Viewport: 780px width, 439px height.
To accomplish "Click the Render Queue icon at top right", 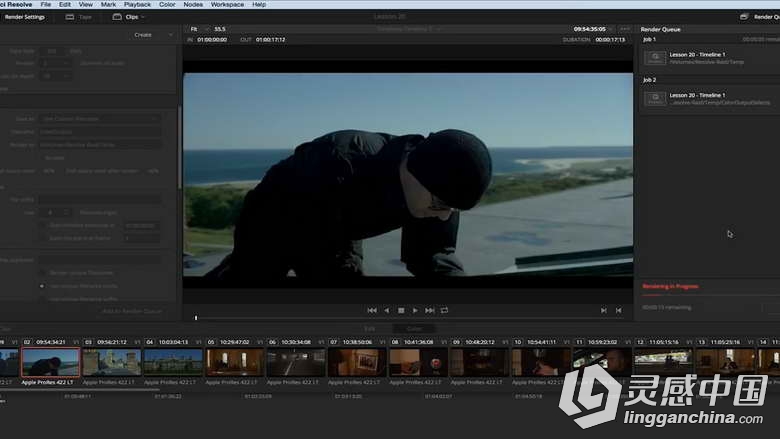I will [744, 17].
